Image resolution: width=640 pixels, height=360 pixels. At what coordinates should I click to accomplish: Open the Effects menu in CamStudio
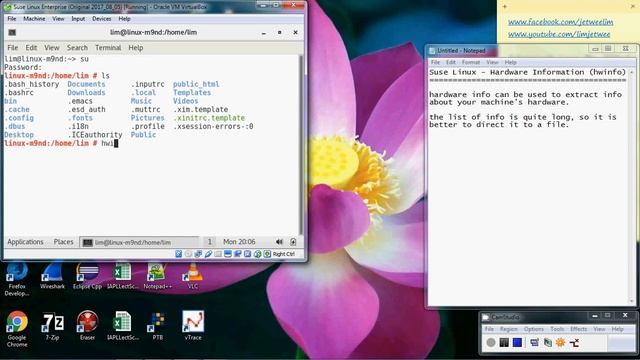pyautogui.click(x=578, y=329)
